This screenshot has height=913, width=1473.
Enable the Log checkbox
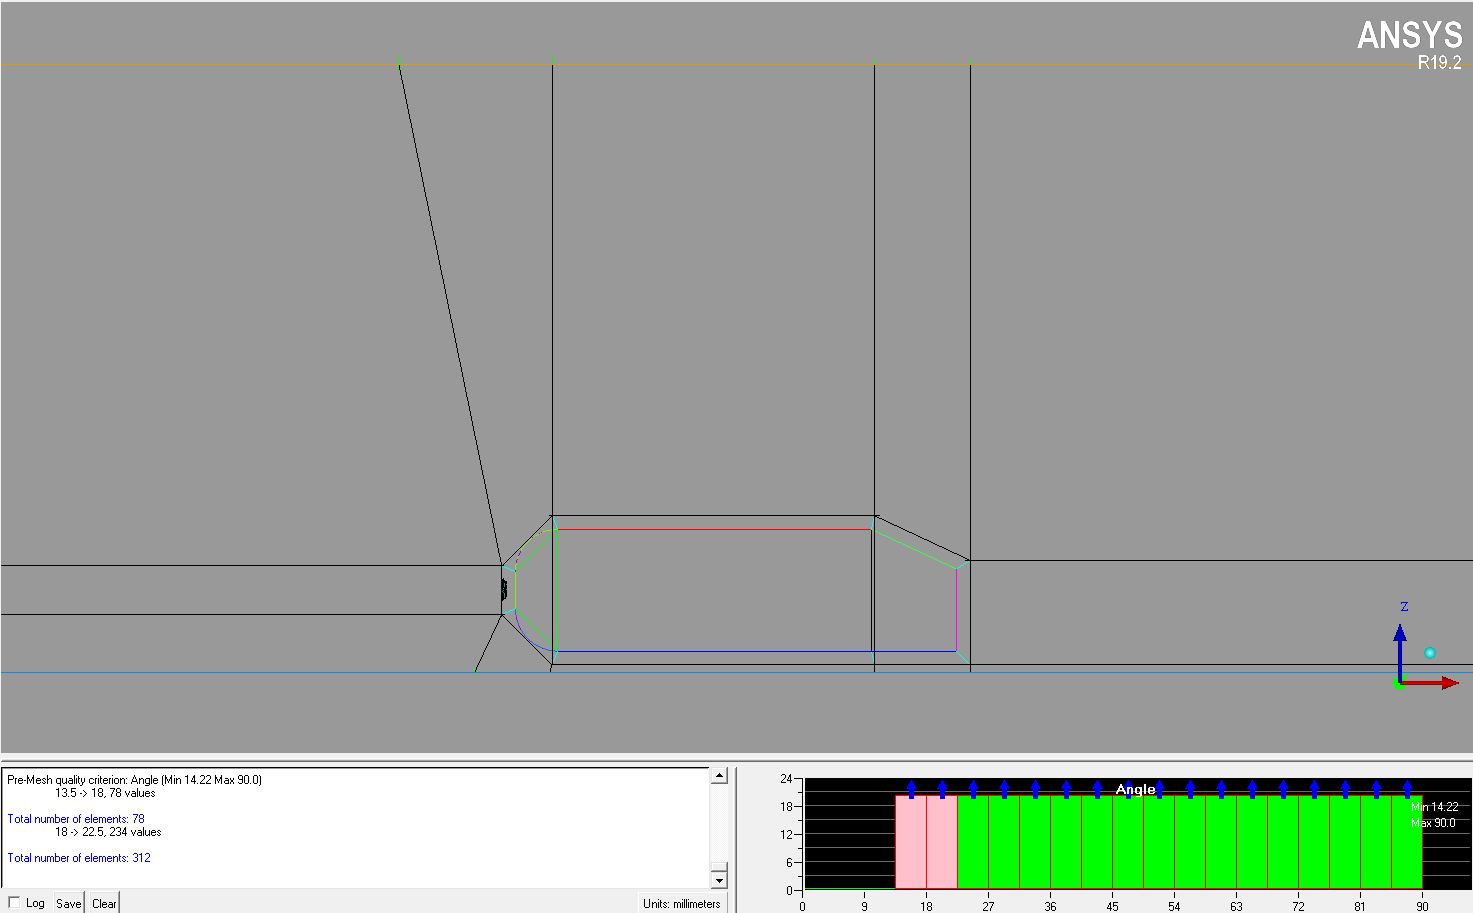tap(14, 902)
